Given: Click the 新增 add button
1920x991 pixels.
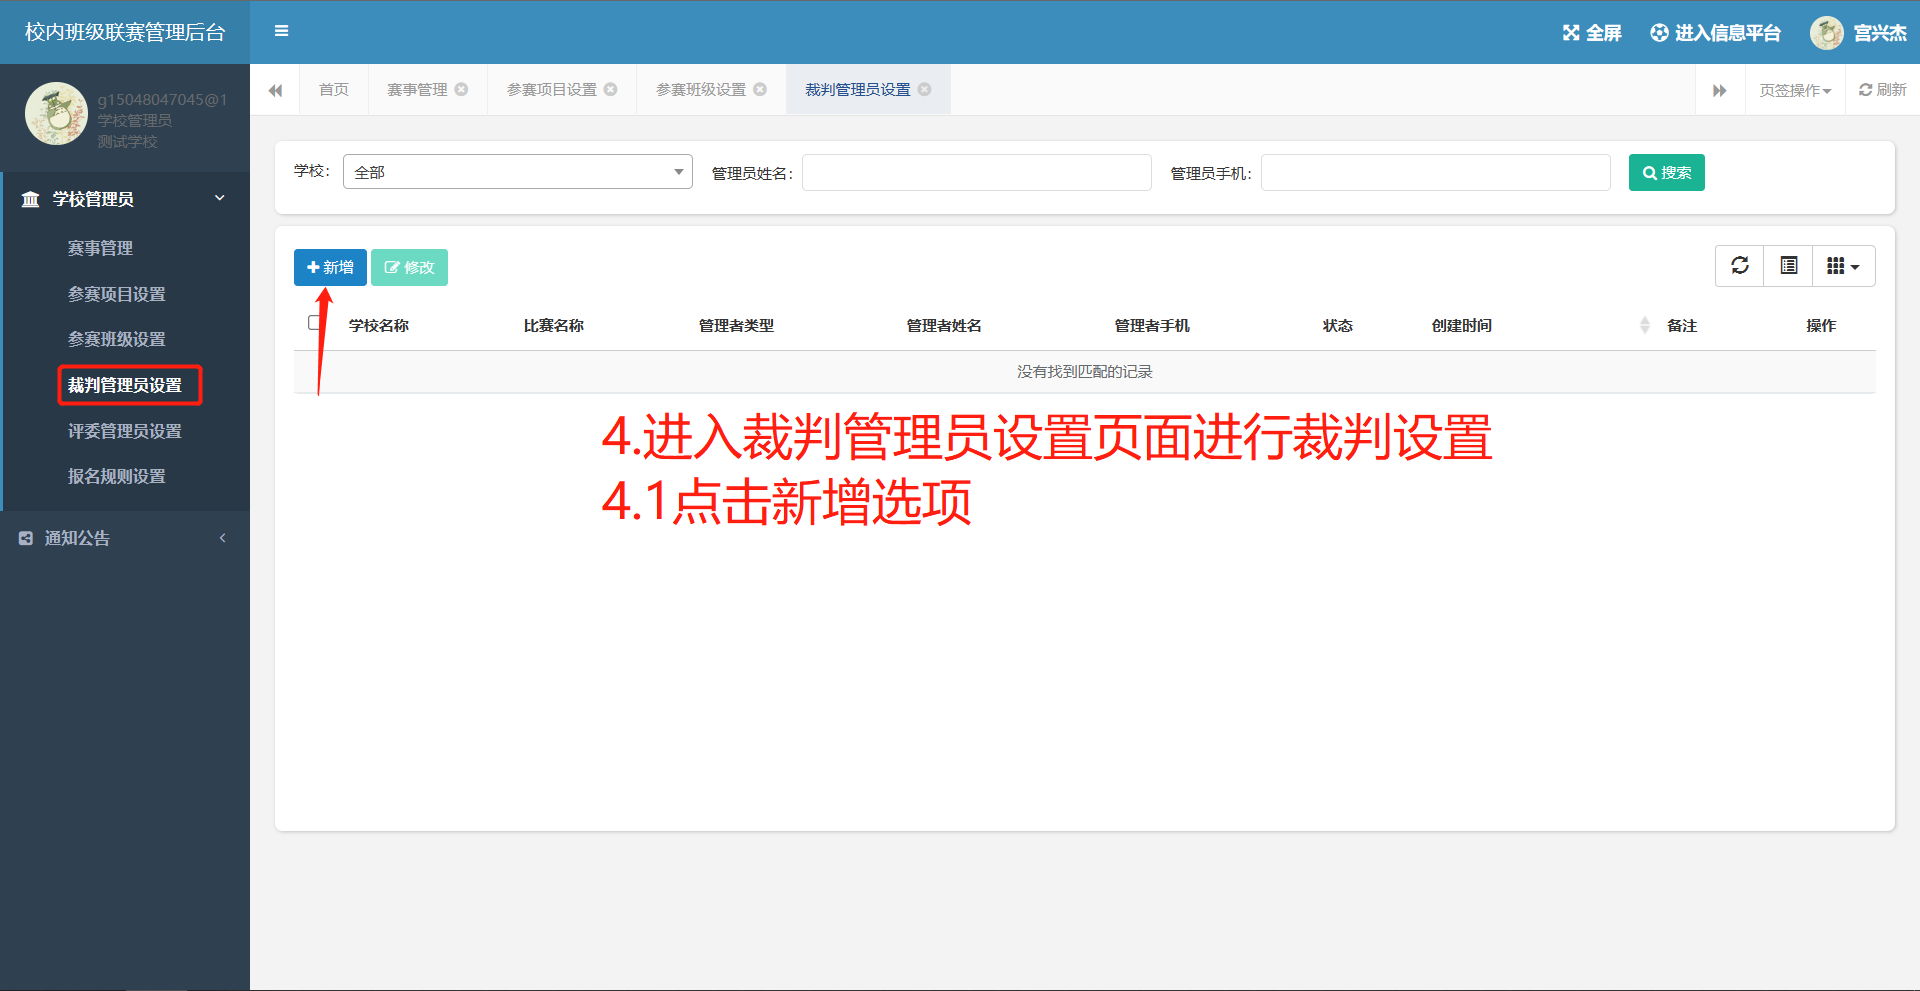Looking at the screenshot, I should [330, 267].
